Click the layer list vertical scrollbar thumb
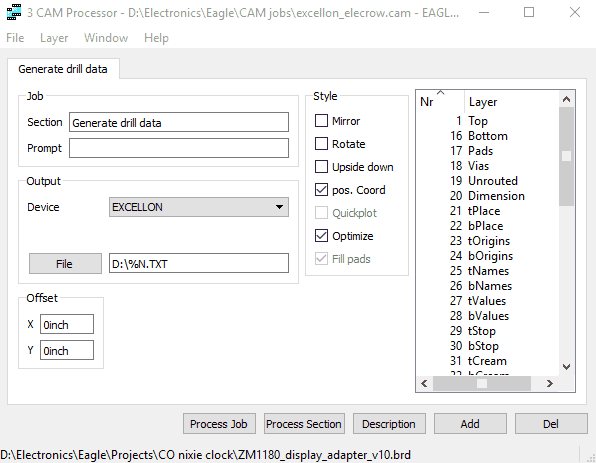Image resolution: width=596 pixels, height=463 pixels. 566,156
